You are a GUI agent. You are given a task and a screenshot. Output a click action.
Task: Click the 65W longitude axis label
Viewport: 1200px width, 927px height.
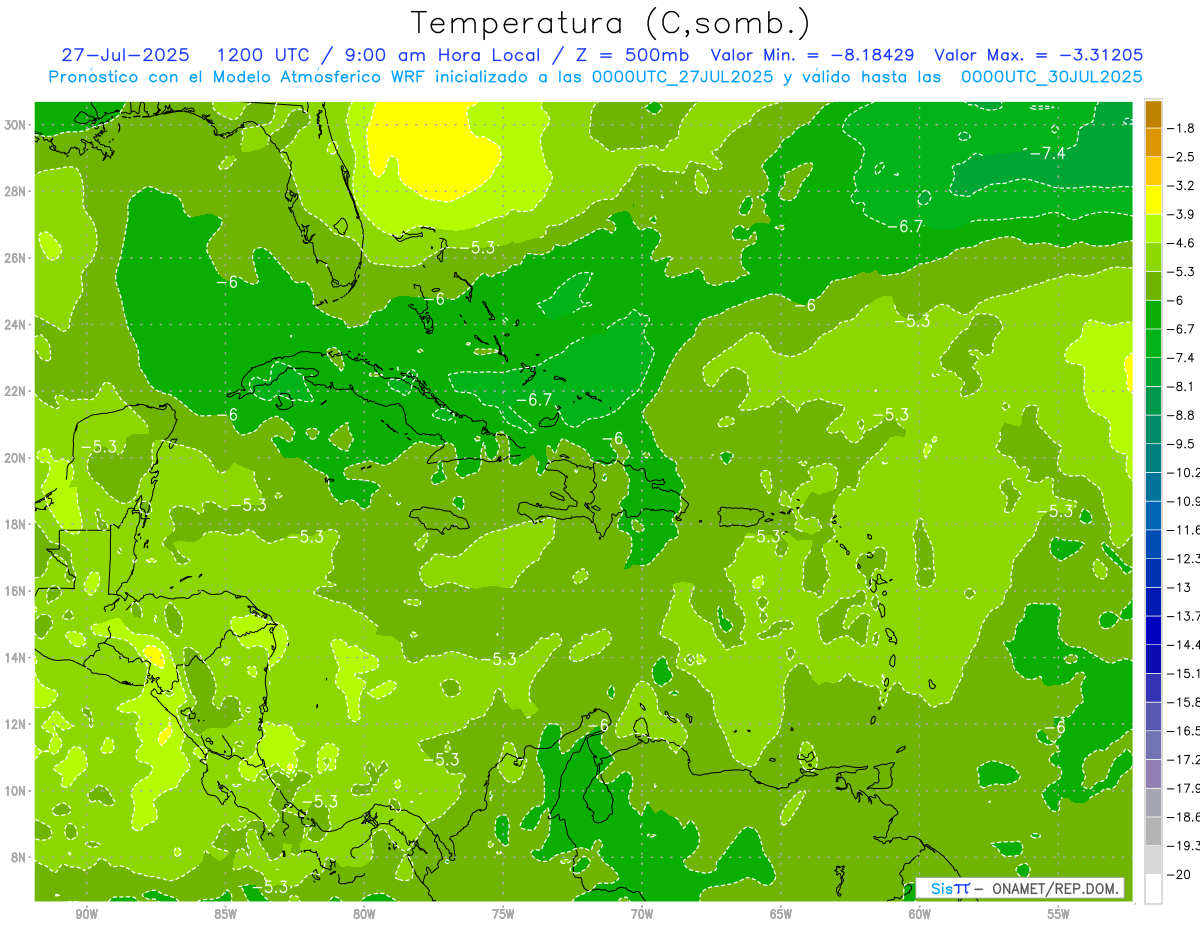tap(781, 914)
